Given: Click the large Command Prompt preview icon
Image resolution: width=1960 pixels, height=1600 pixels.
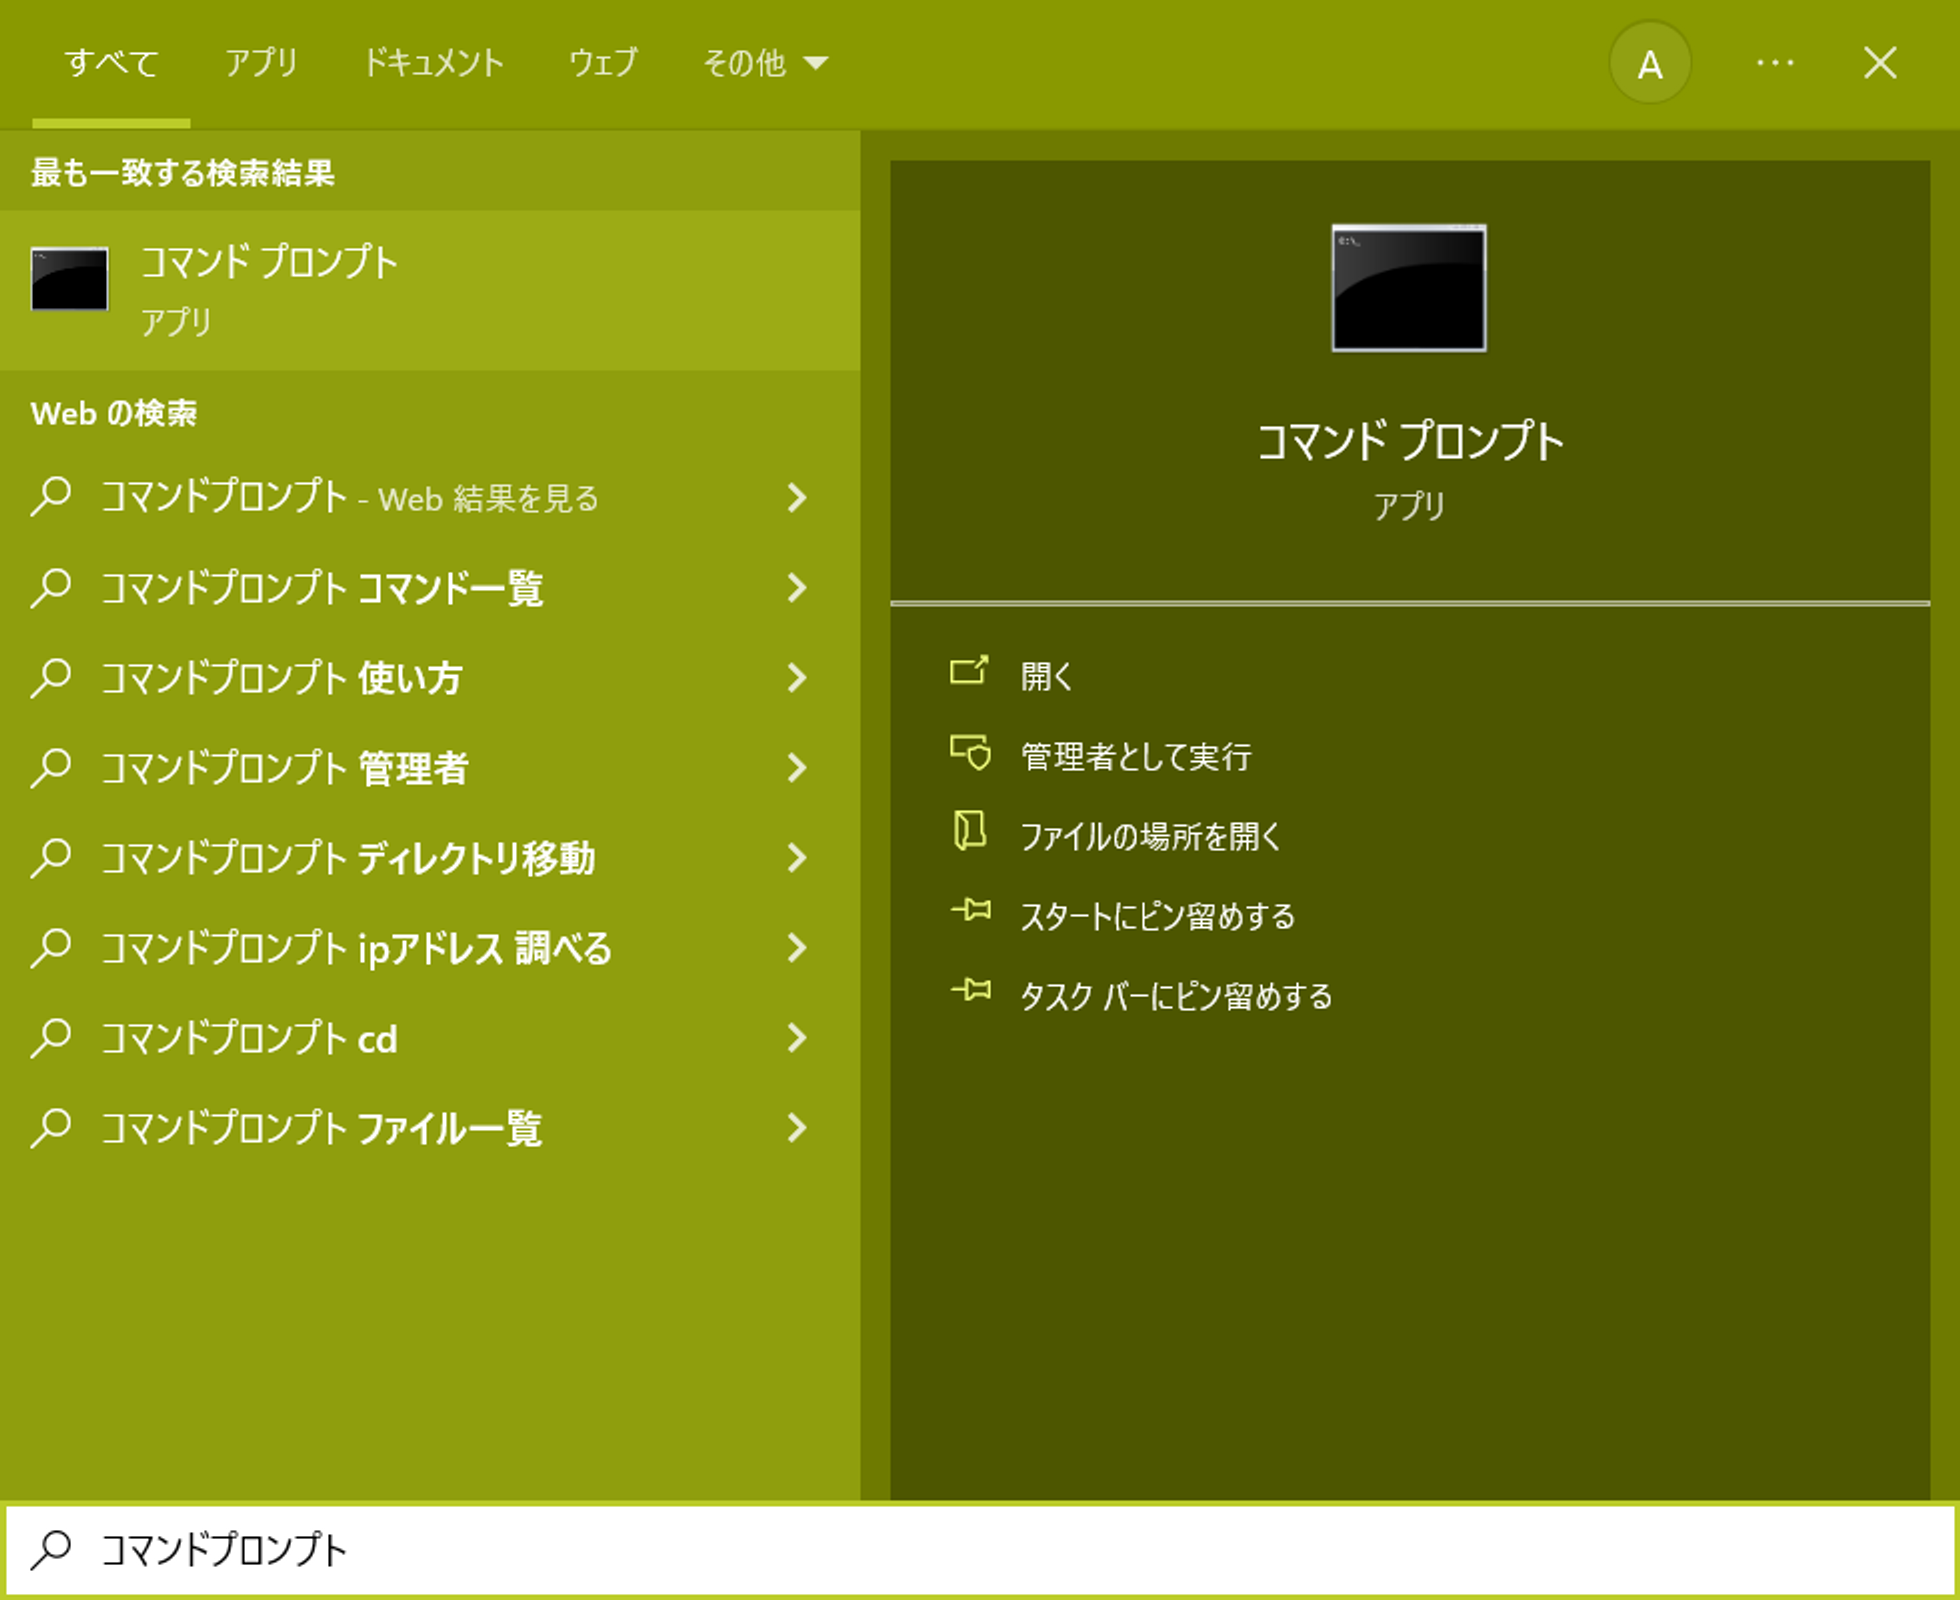Looking at the screenshot, I should click(1409, 288).
